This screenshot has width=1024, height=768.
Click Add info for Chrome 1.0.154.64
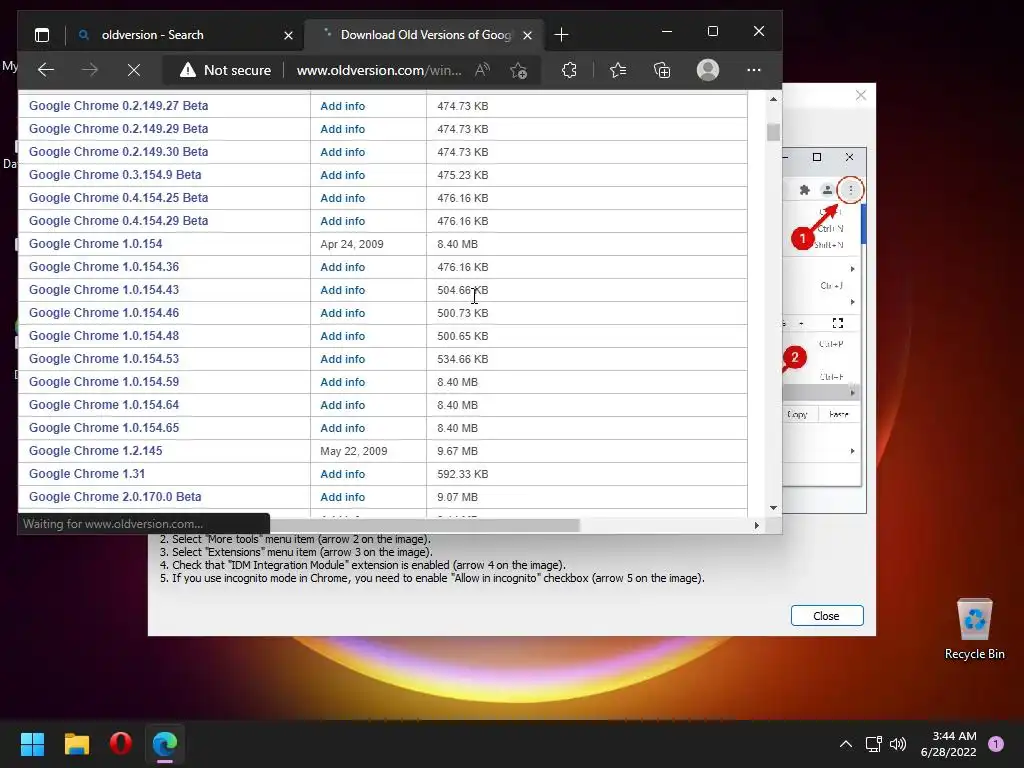342,405
